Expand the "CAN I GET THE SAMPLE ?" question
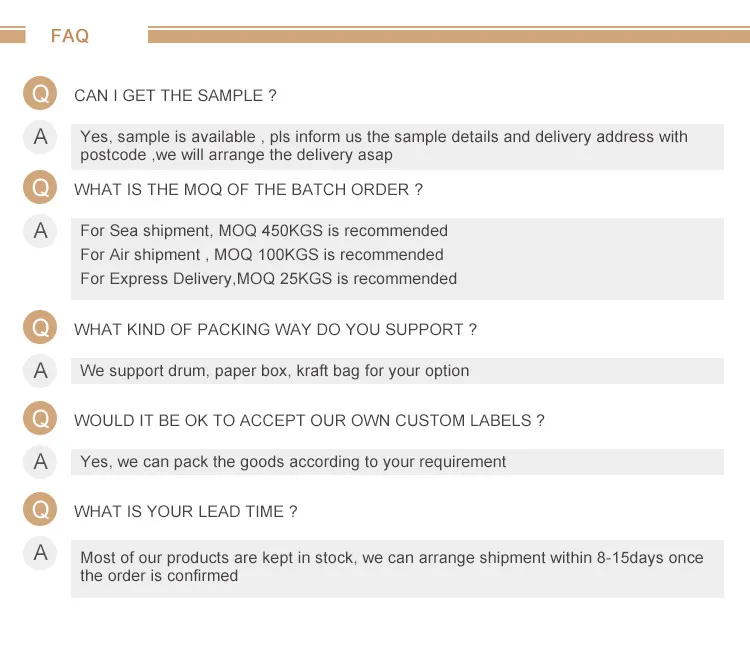 (175, 96)
